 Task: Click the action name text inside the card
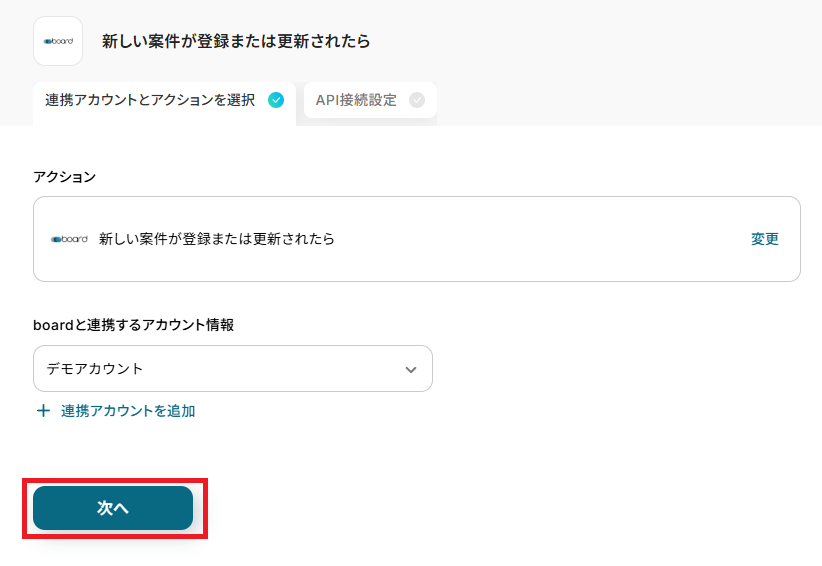[217, 239]
